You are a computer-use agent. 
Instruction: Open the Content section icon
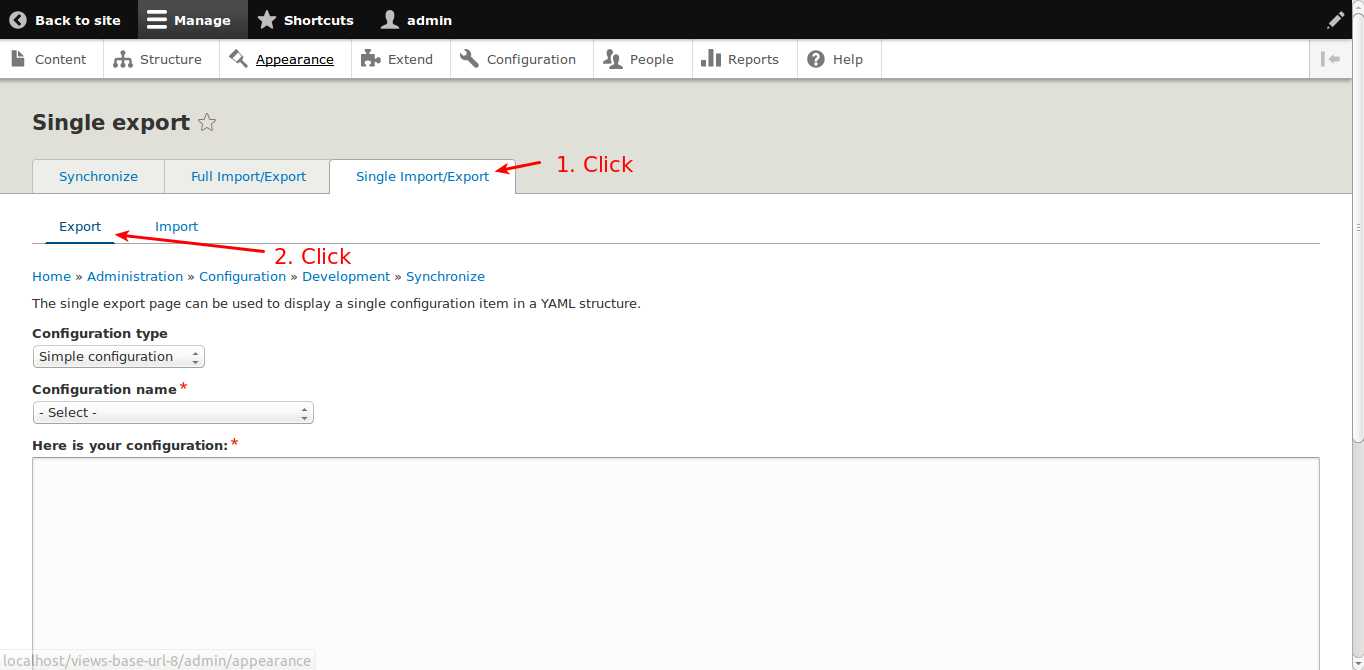click(18, 58)
